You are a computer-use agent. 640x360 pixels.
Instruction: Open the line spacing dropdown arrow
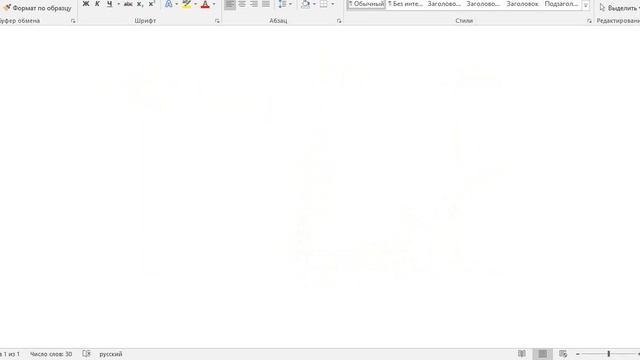290,4
